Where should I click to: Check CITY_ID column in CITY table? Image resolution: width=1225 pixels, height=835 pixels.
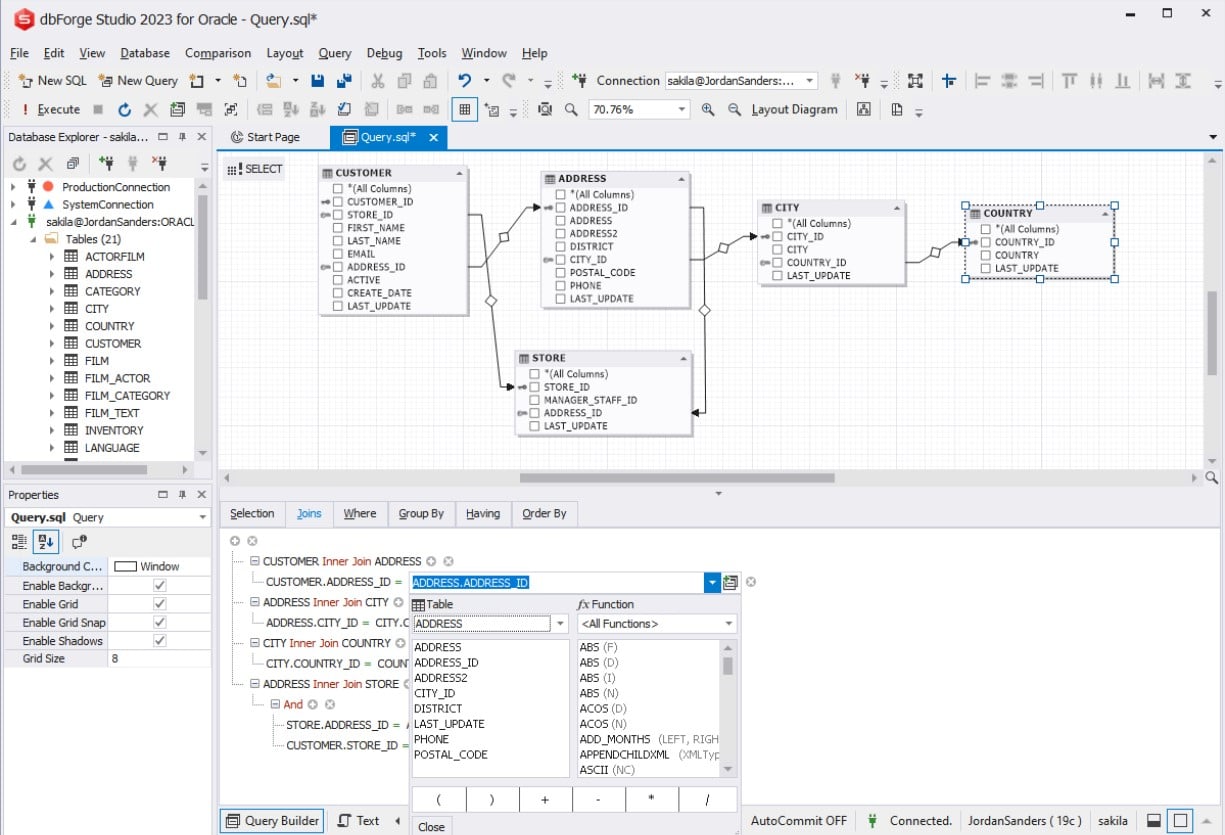pos(777,237)
